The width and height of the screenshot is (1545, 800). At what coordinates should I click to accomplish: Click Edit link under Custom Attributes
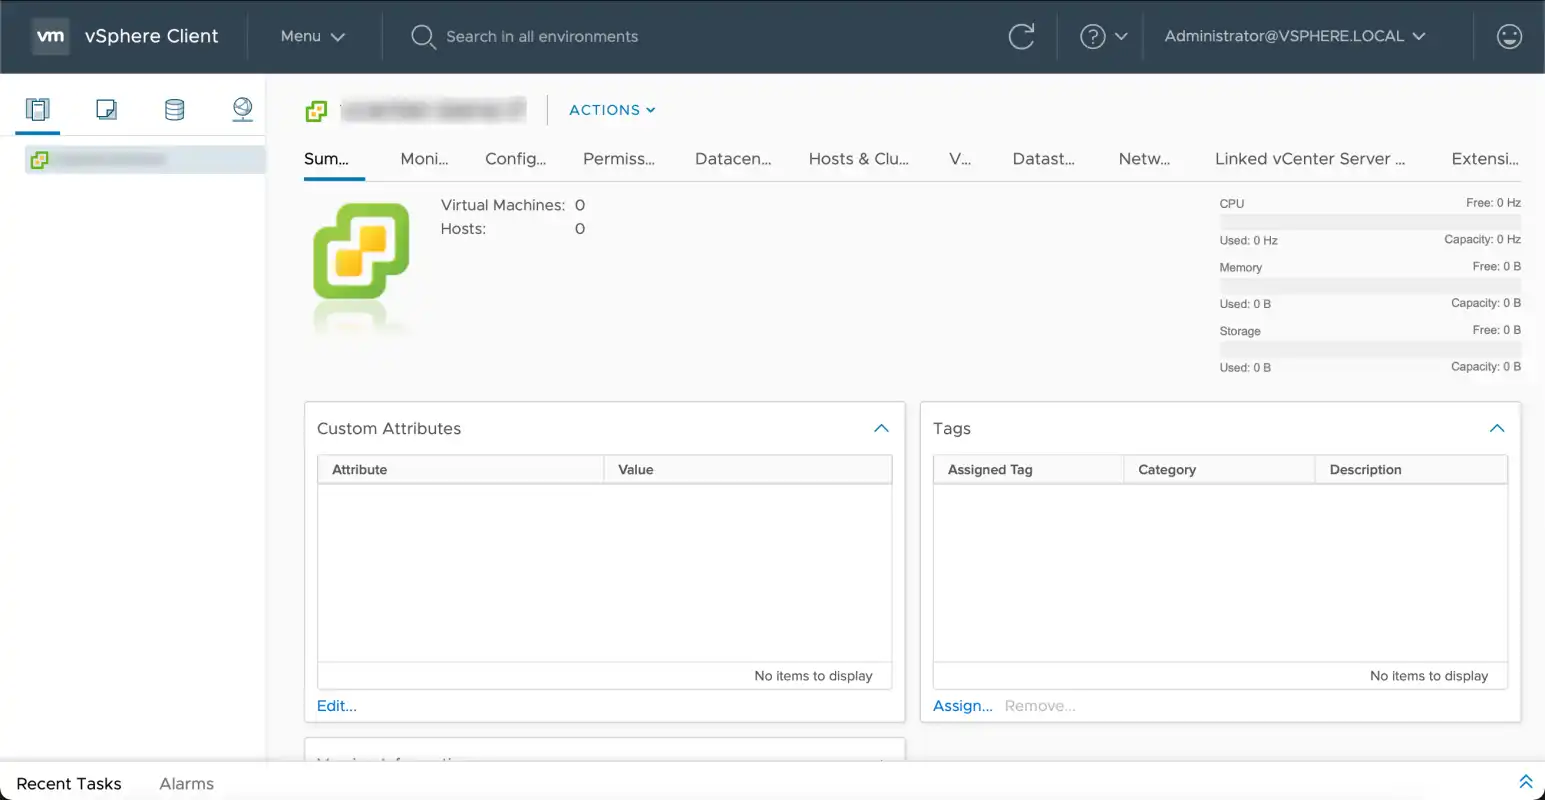click(336, 706)
